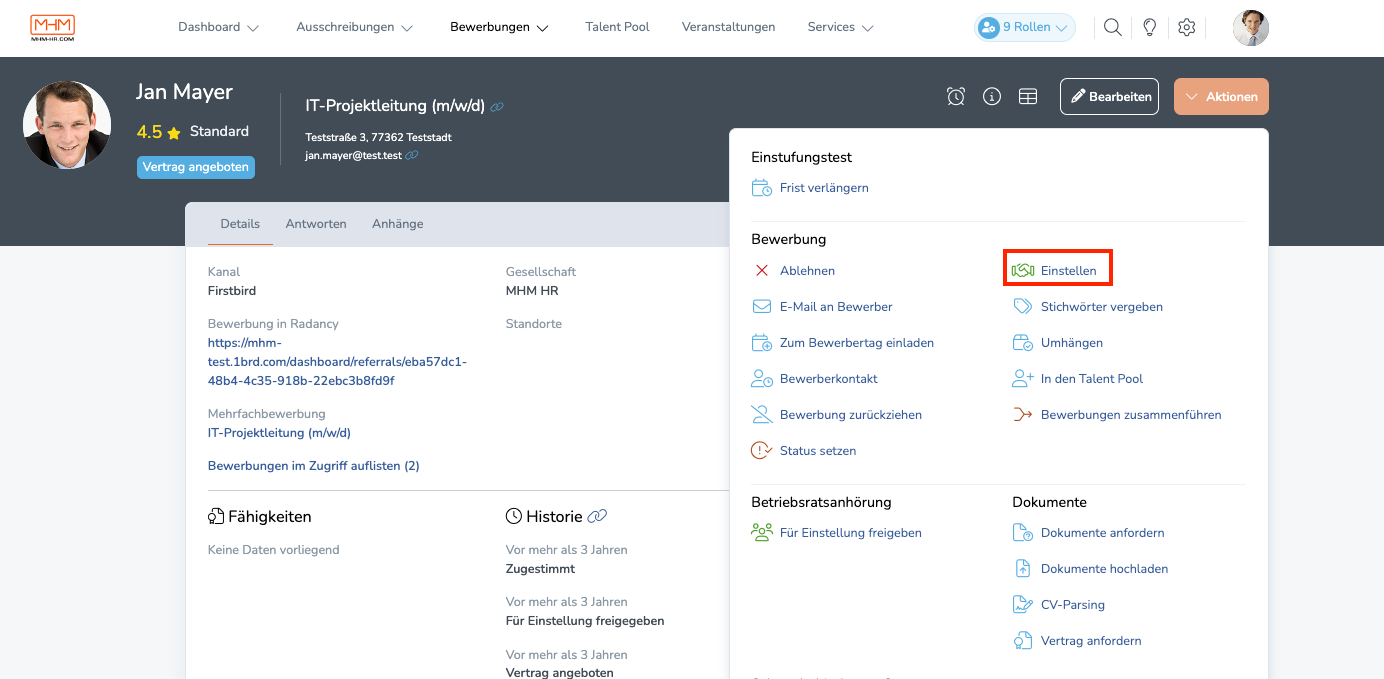Open Veranstaltungen in navigation
This screenshot has width=1384, height=679.
pos(728,27)
